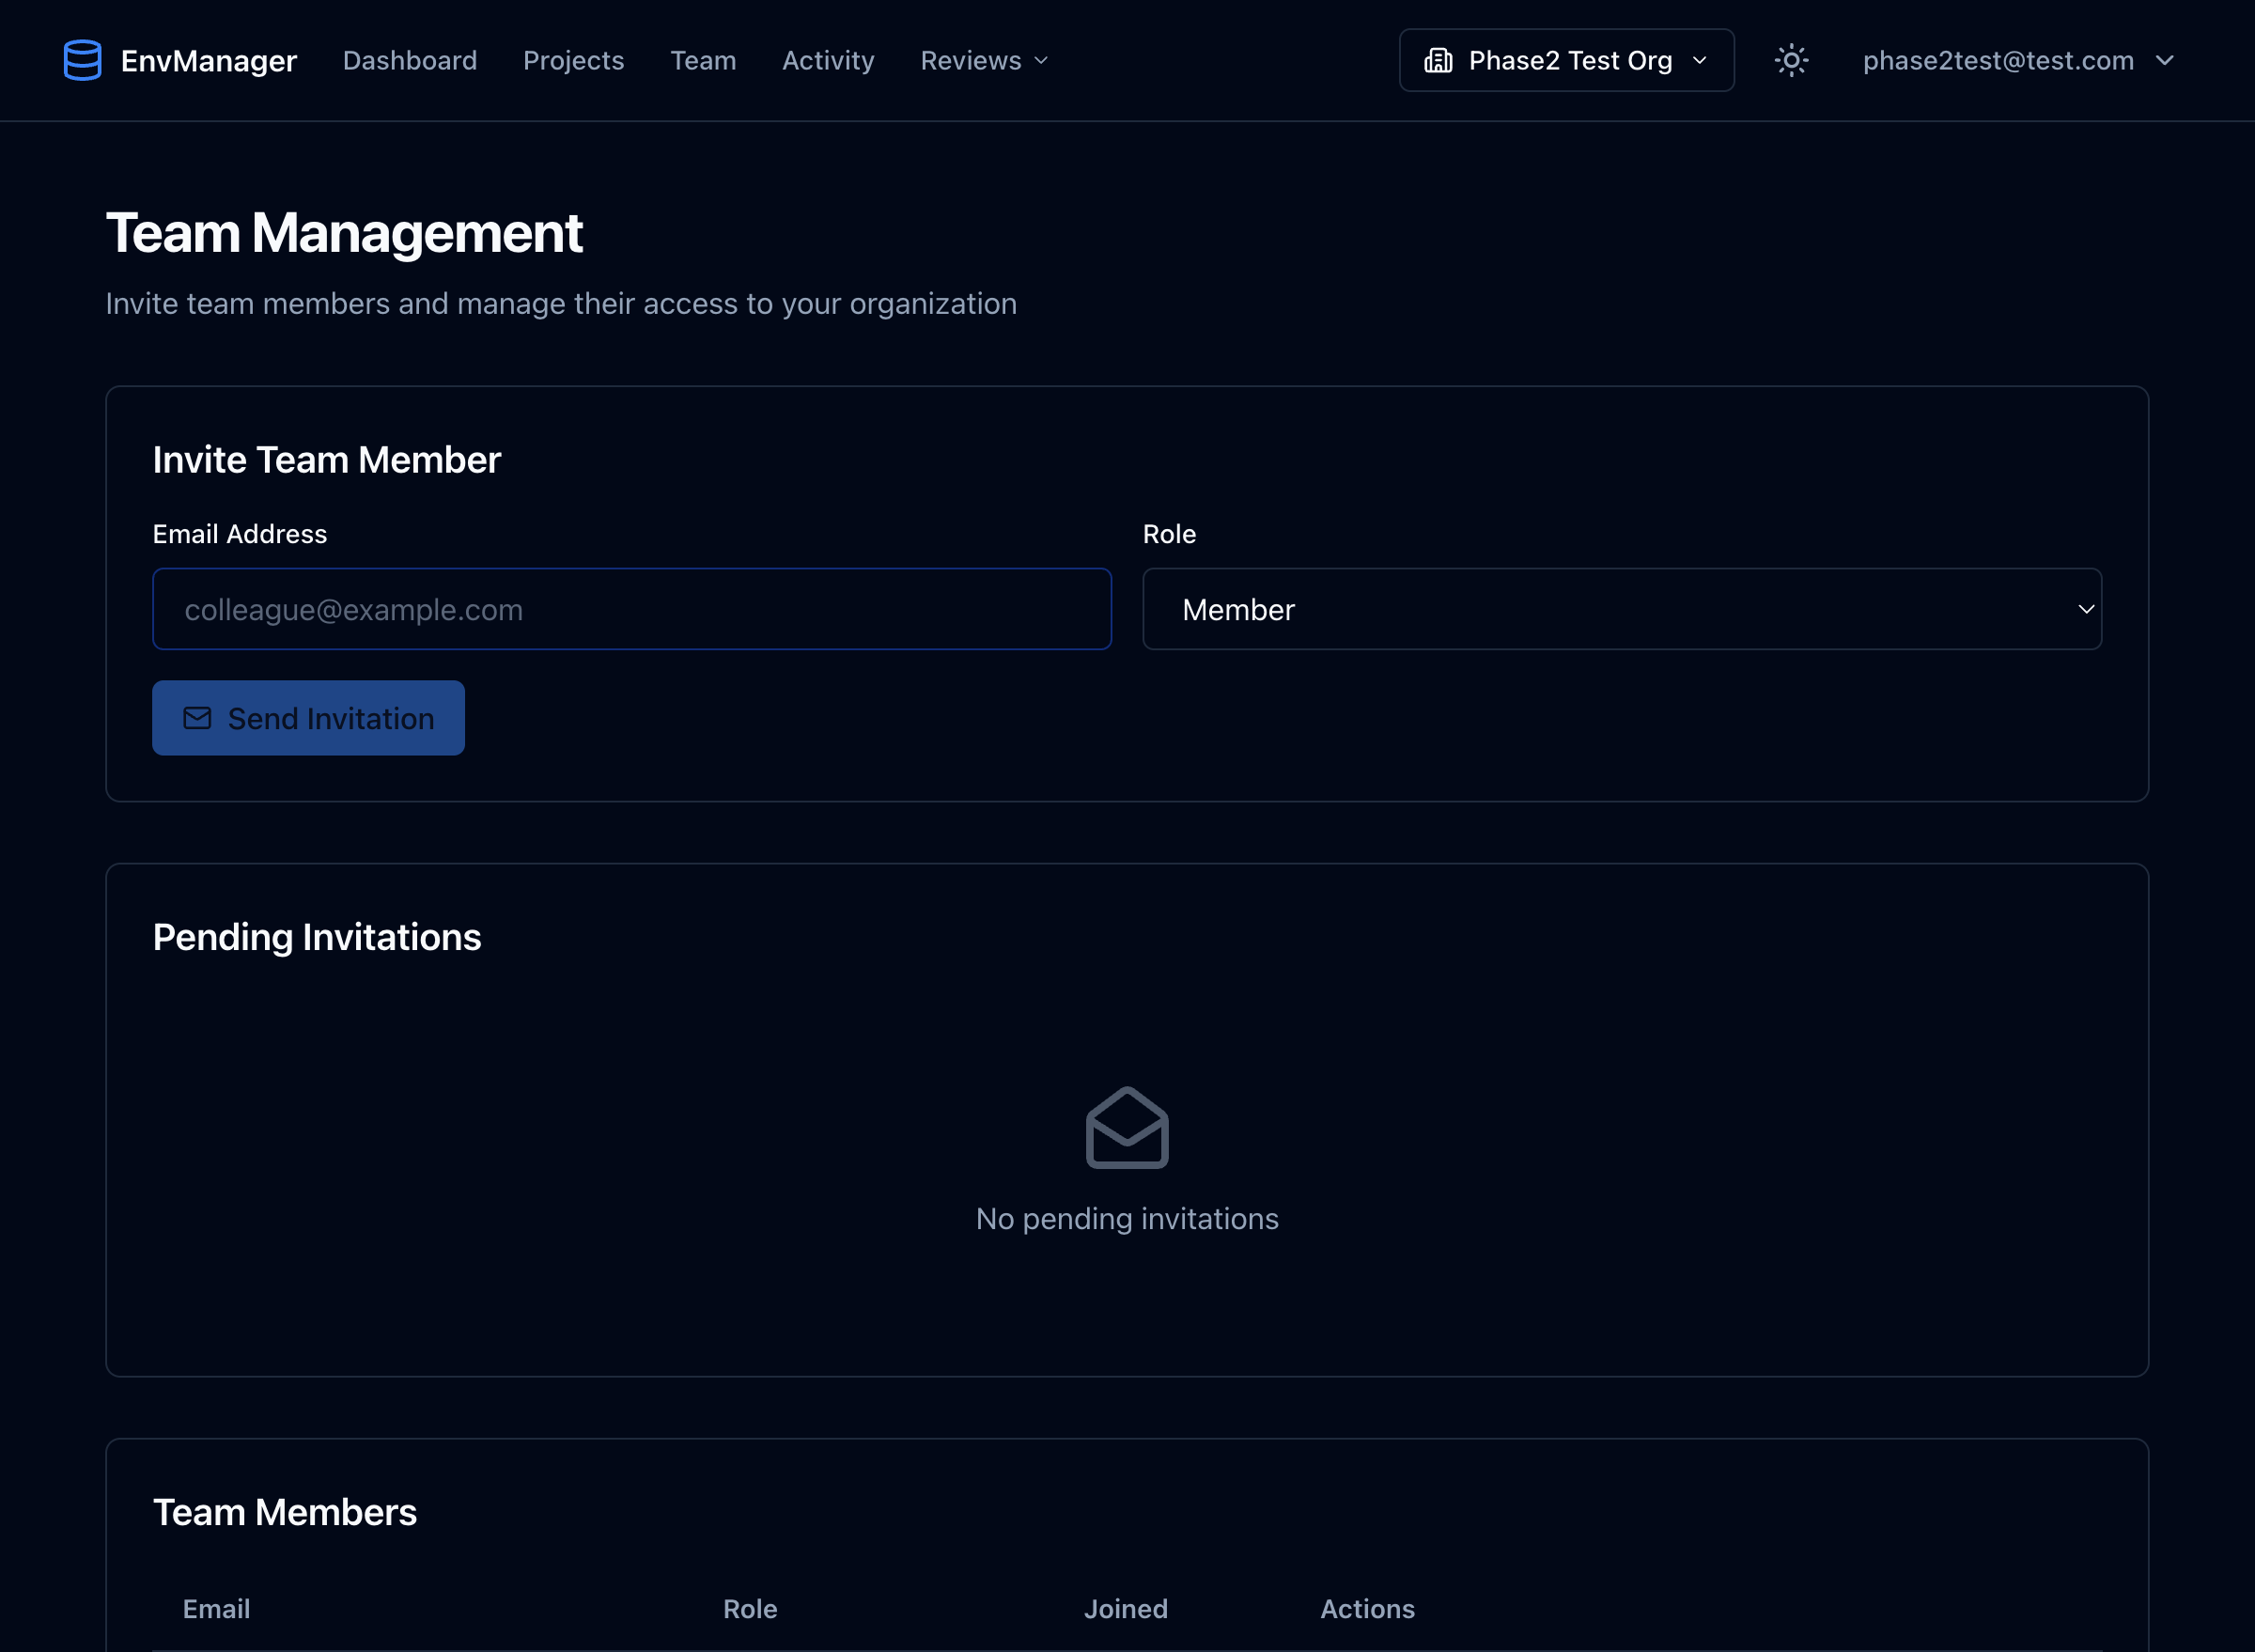Expand the Reviews navigation dropdown
Image resolution: width=2255 pixels, height=1652 pixels.
[x=983, y=60]
